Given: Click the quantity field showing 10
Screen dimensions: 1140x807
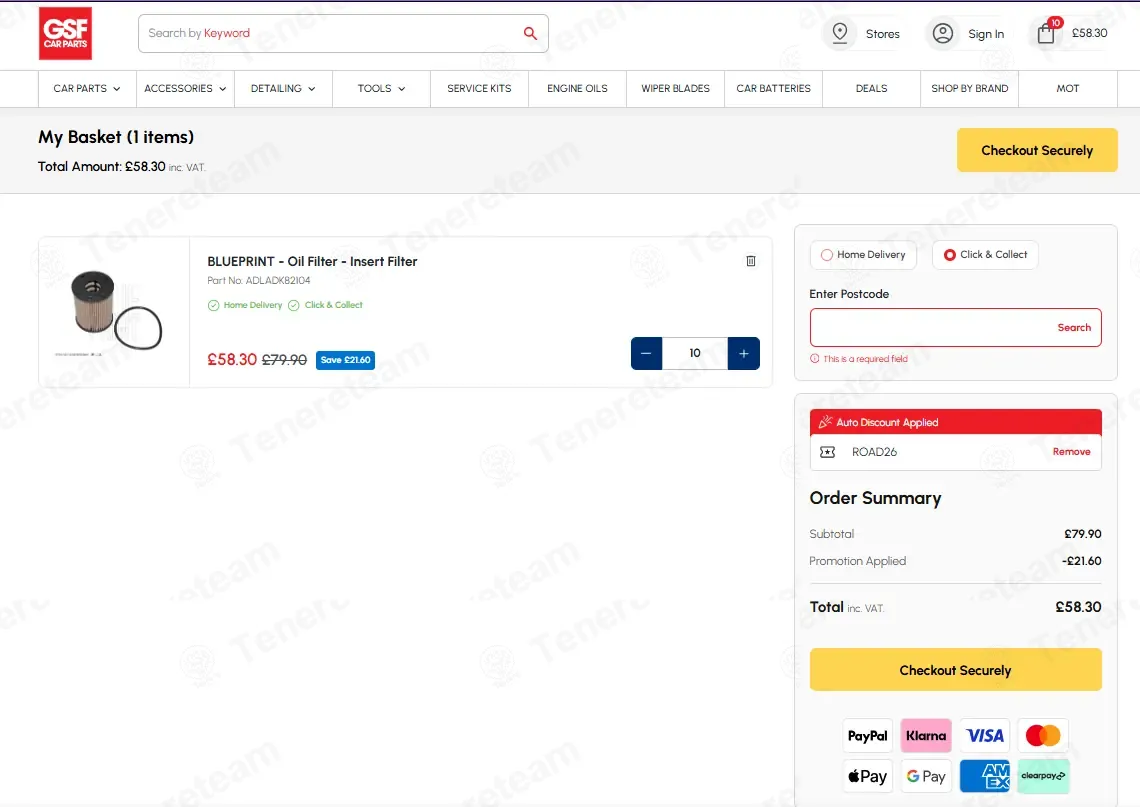Looking at the screenshot, I should 695,353.
